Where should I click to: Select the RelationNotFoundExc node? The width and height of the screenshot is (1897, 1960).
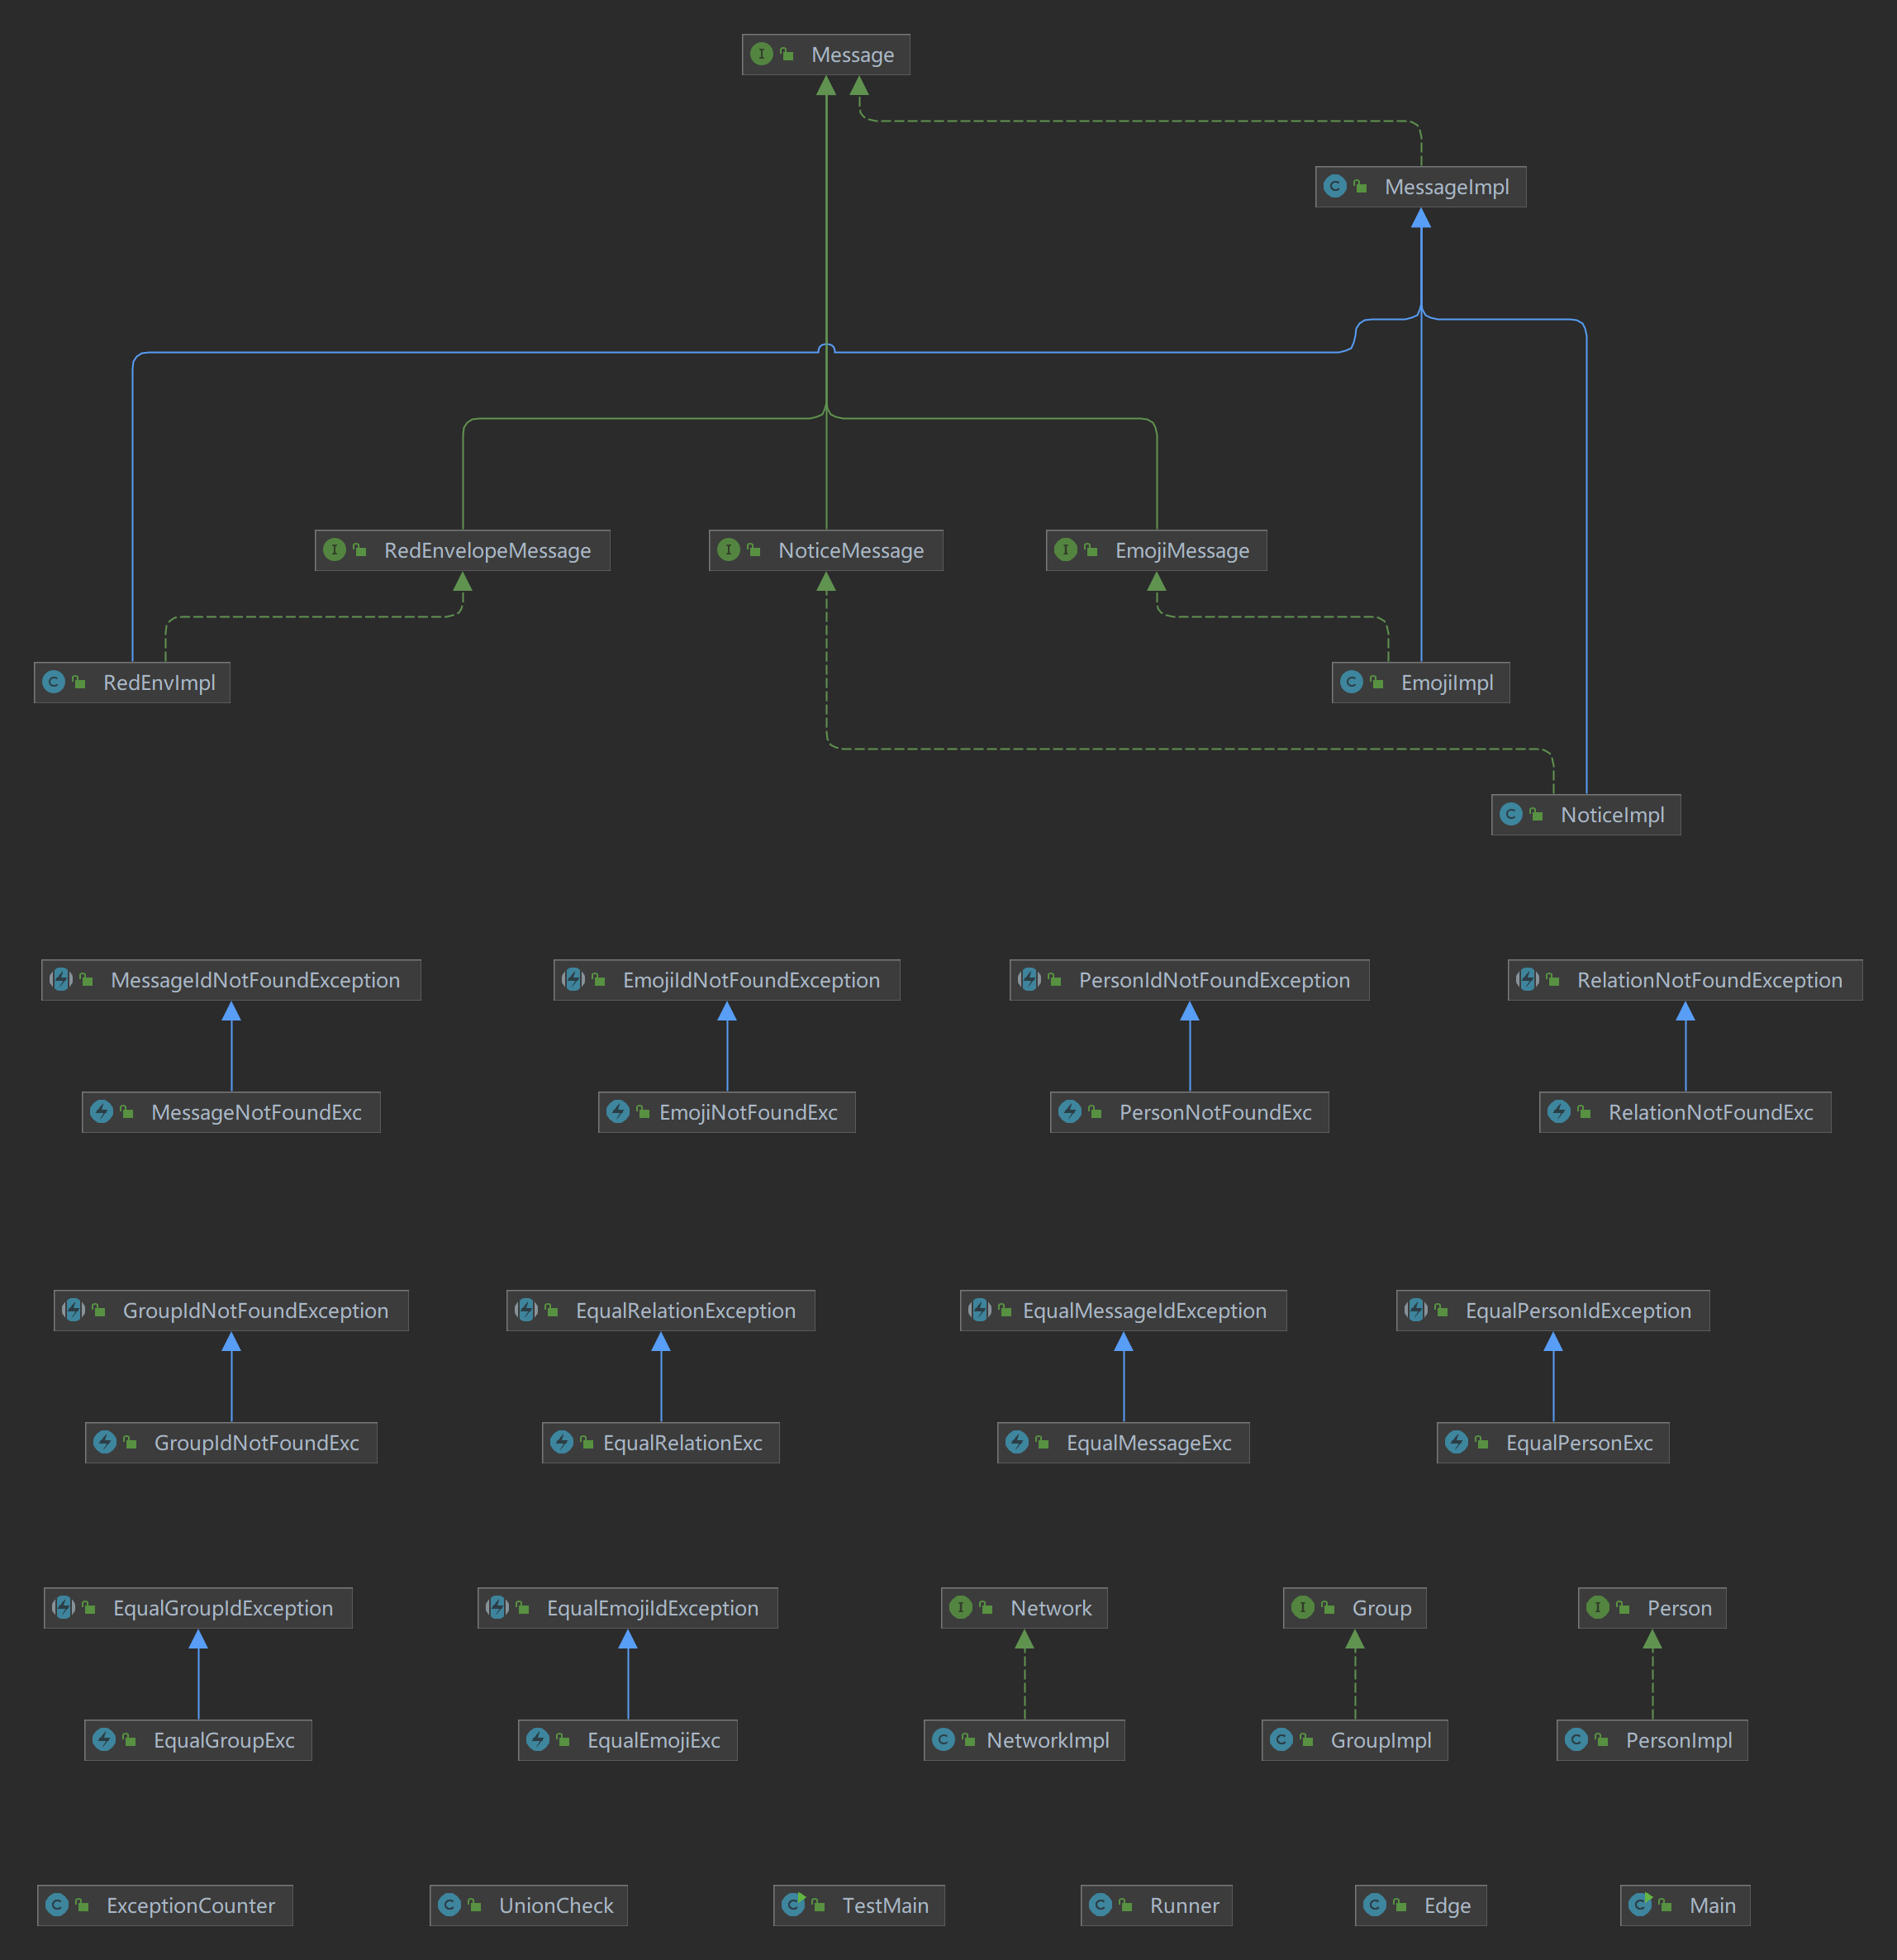coord(1685,1112)
